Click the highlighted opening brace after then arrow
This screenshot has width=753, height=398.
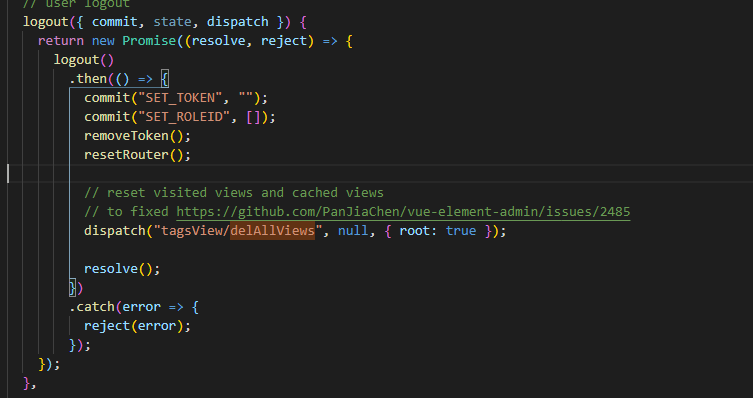point(165,79)
